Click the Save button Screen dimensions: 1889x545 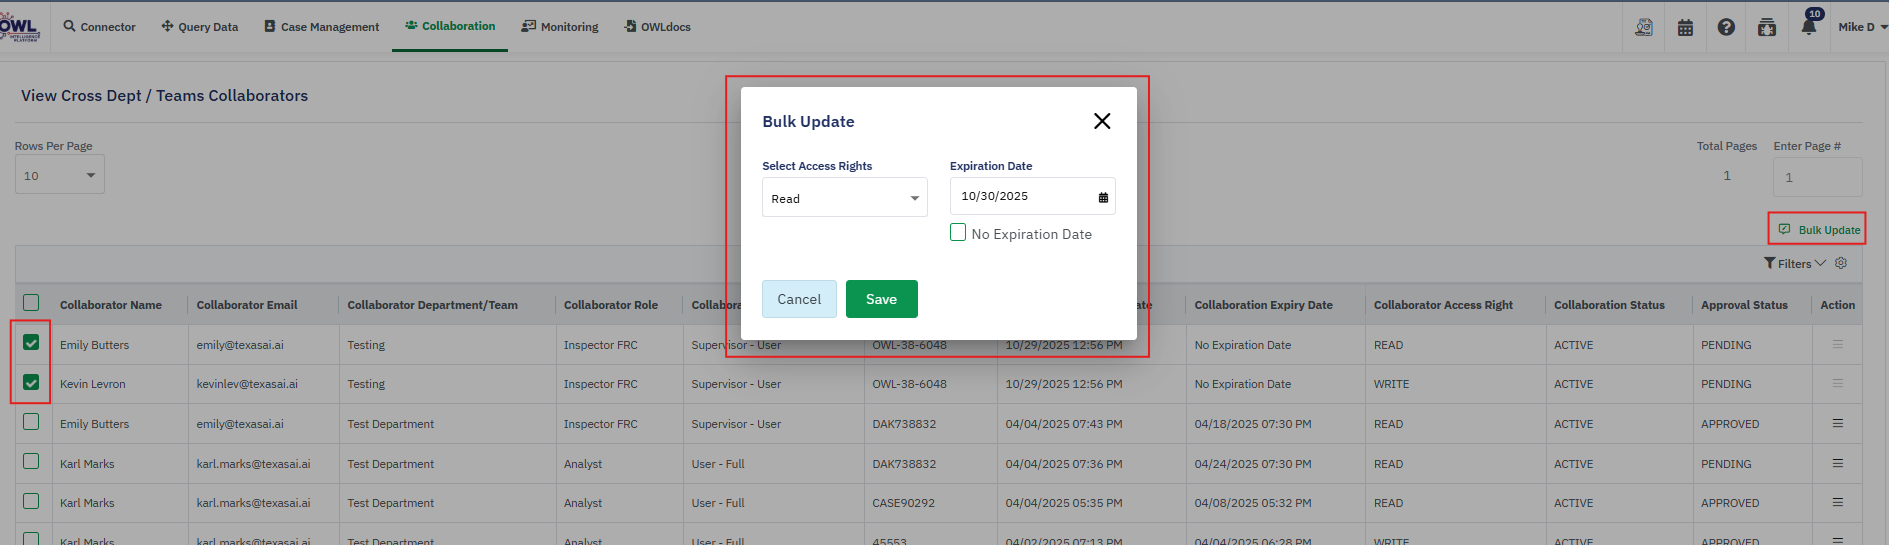tap(881, 299)
